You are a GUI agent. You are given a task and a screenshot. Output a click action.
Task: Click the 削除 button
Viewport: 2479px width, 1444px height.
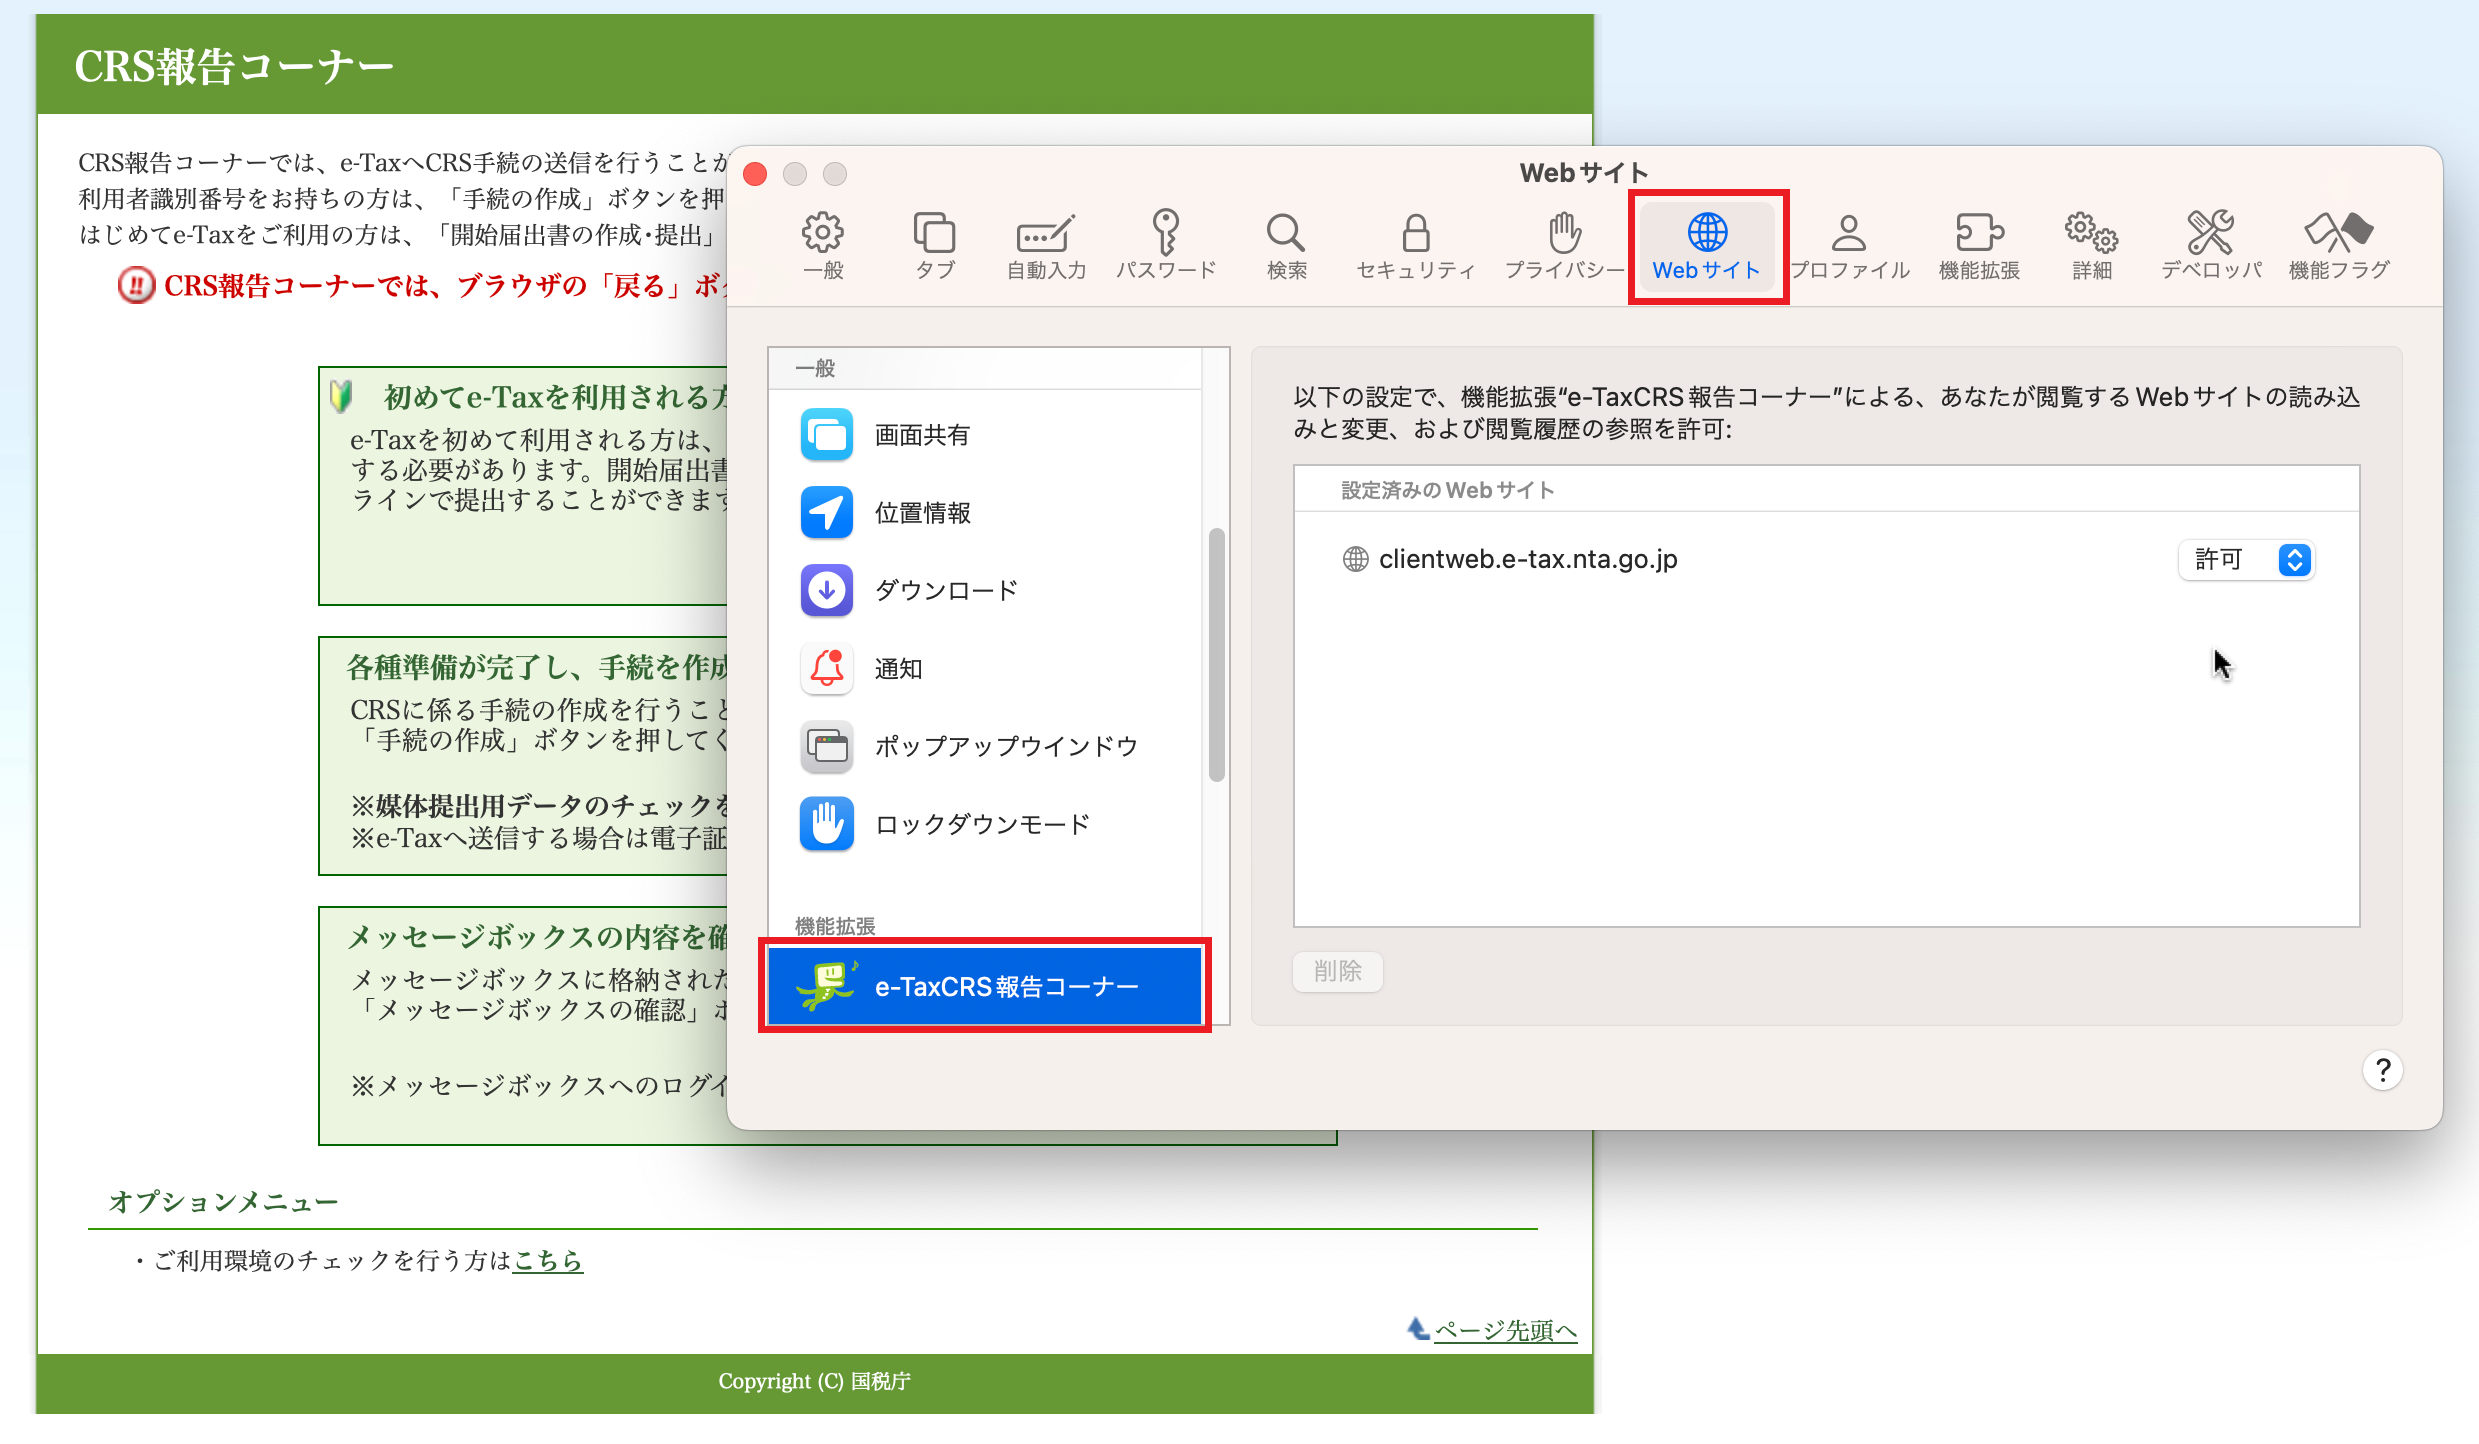click(x=1337, y=971)
